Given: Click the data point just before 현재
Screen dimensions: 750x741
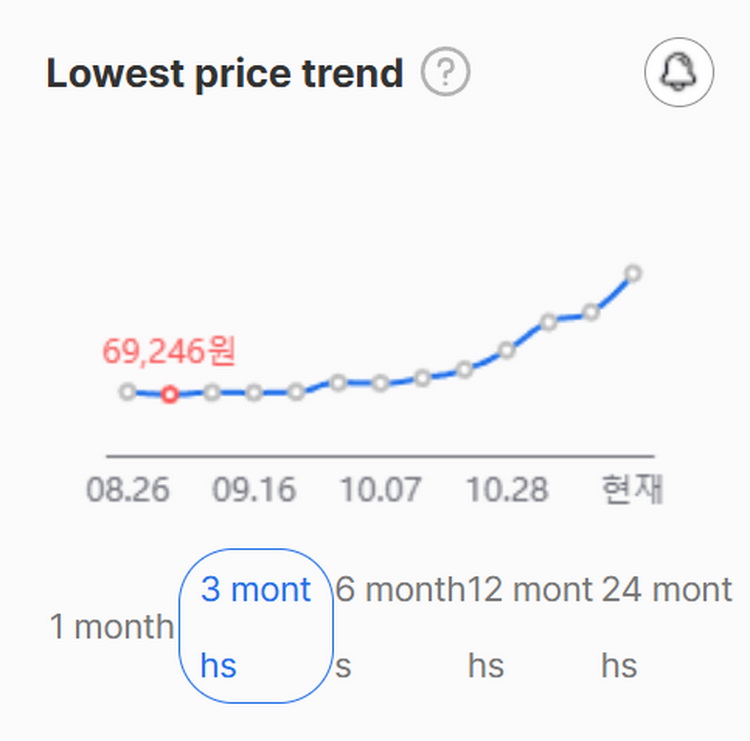Looking at the screenshot, I should tap(591, 312).
